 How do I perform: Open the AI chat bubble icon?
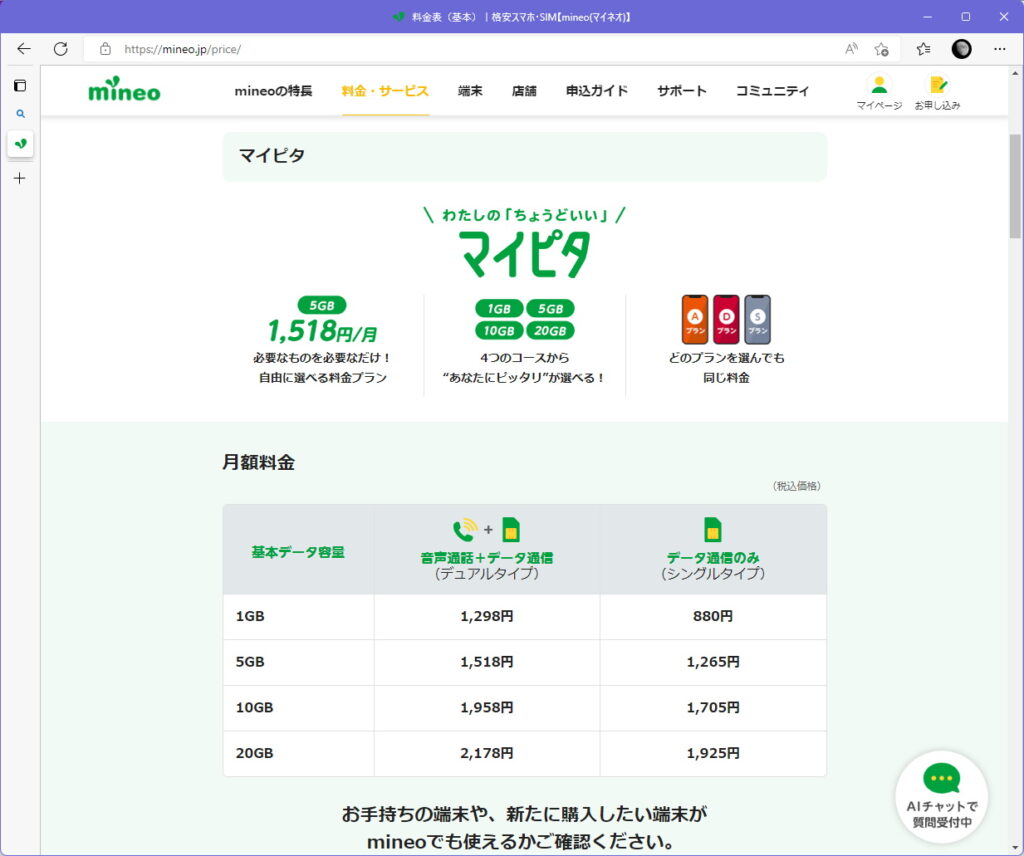click(941, 797)
